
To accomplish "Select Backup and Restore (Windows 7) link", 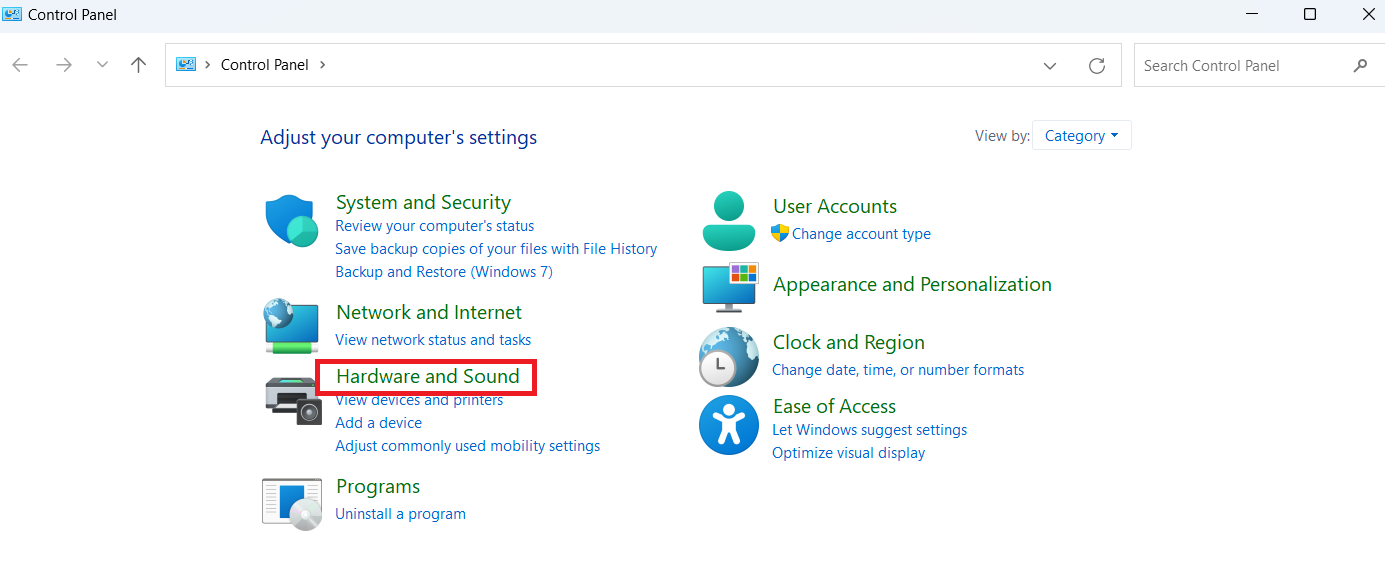I will coord(444,272).
